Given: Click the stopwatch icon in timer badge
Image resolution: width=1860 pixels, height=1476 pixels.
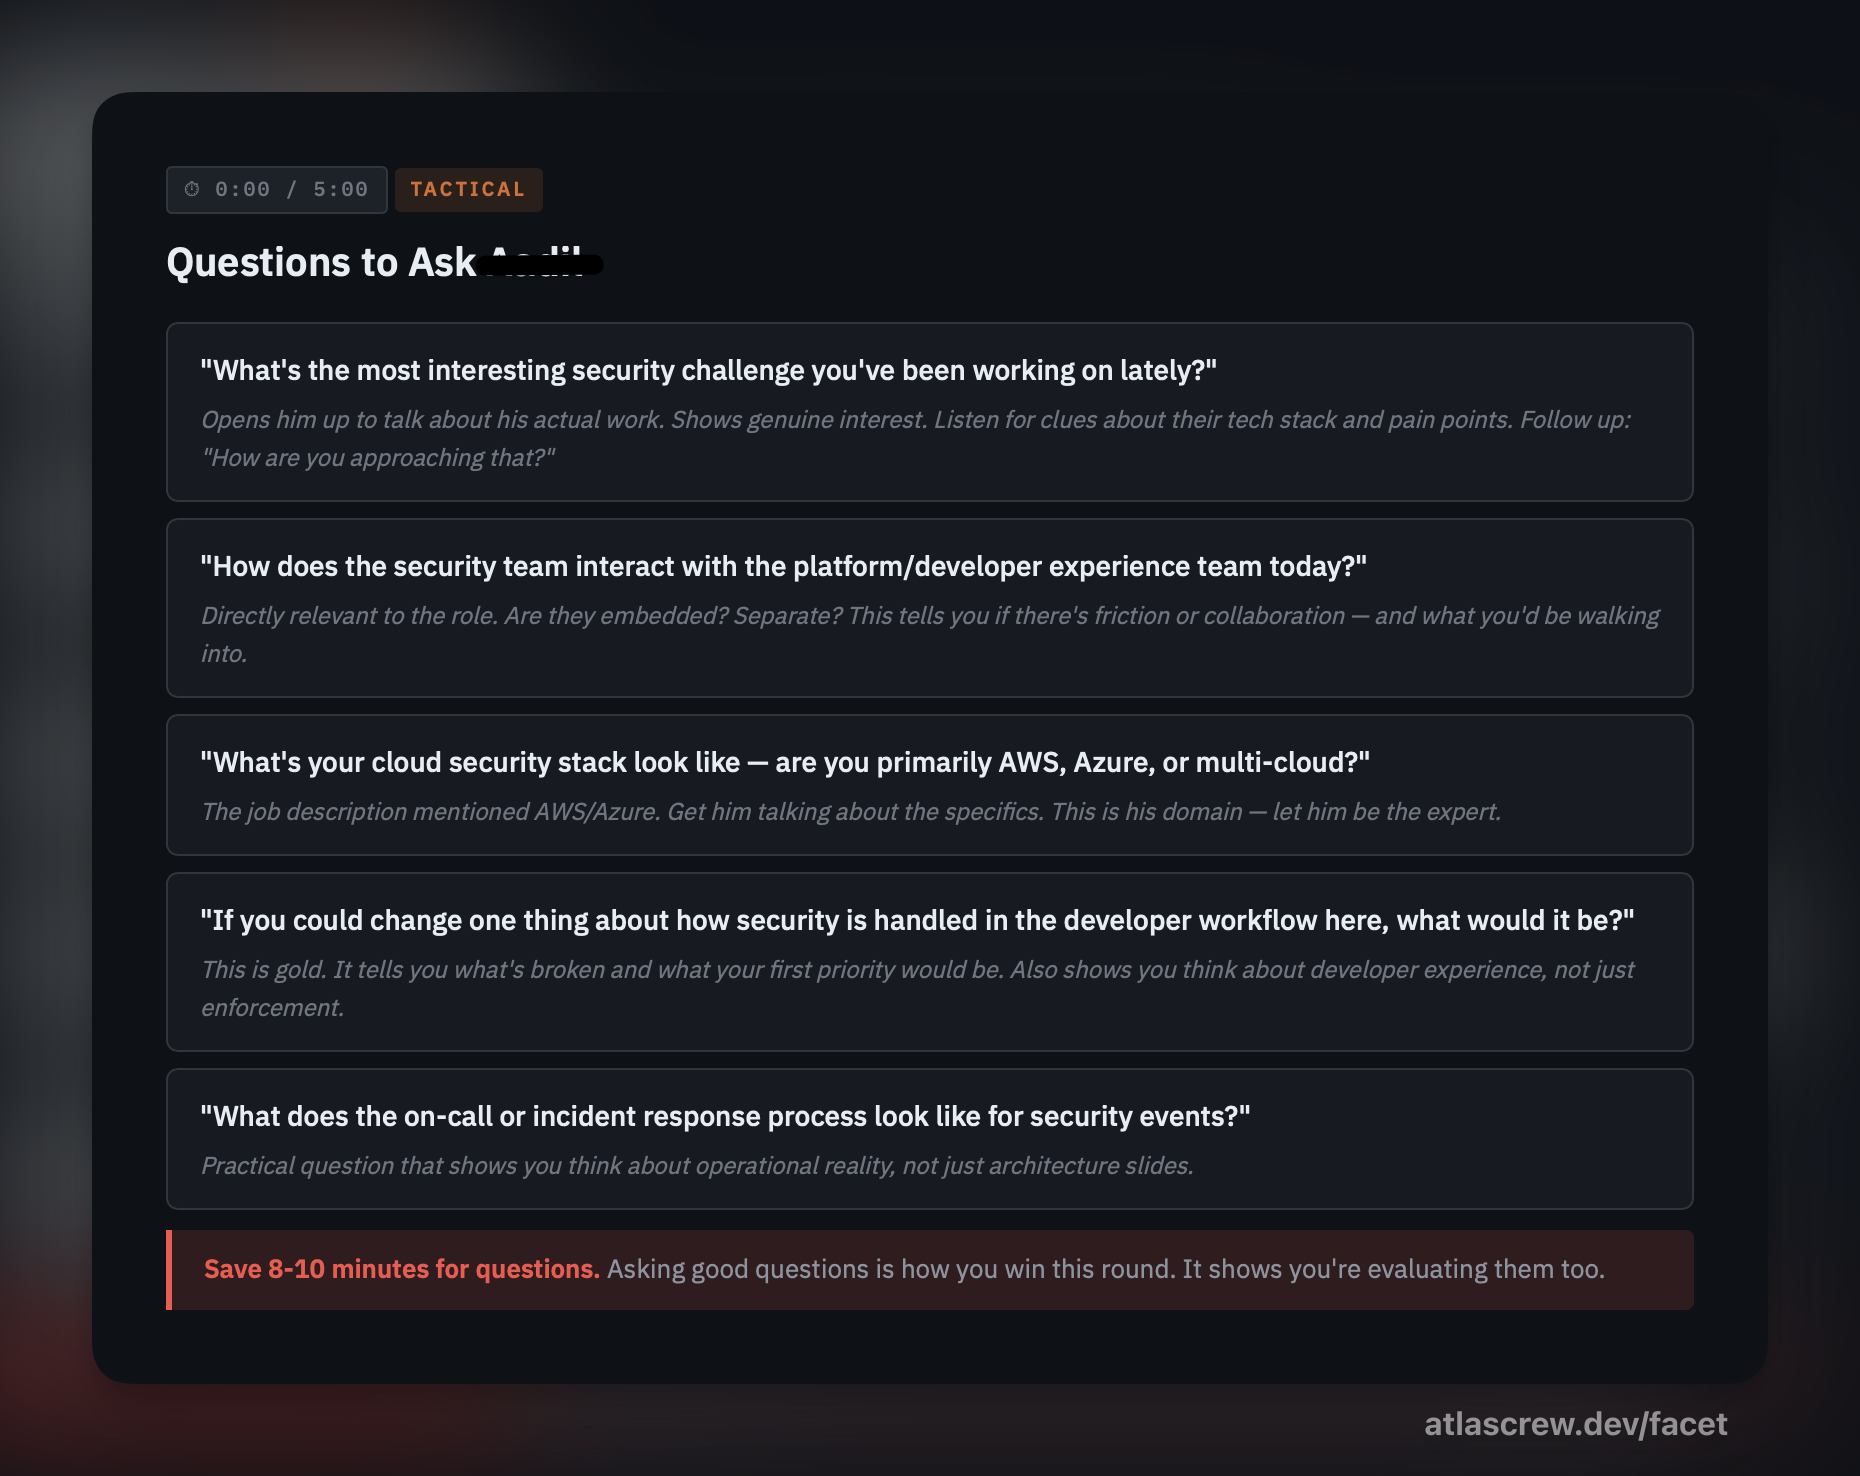Looking at the screenshot, I should click(192, 189).
